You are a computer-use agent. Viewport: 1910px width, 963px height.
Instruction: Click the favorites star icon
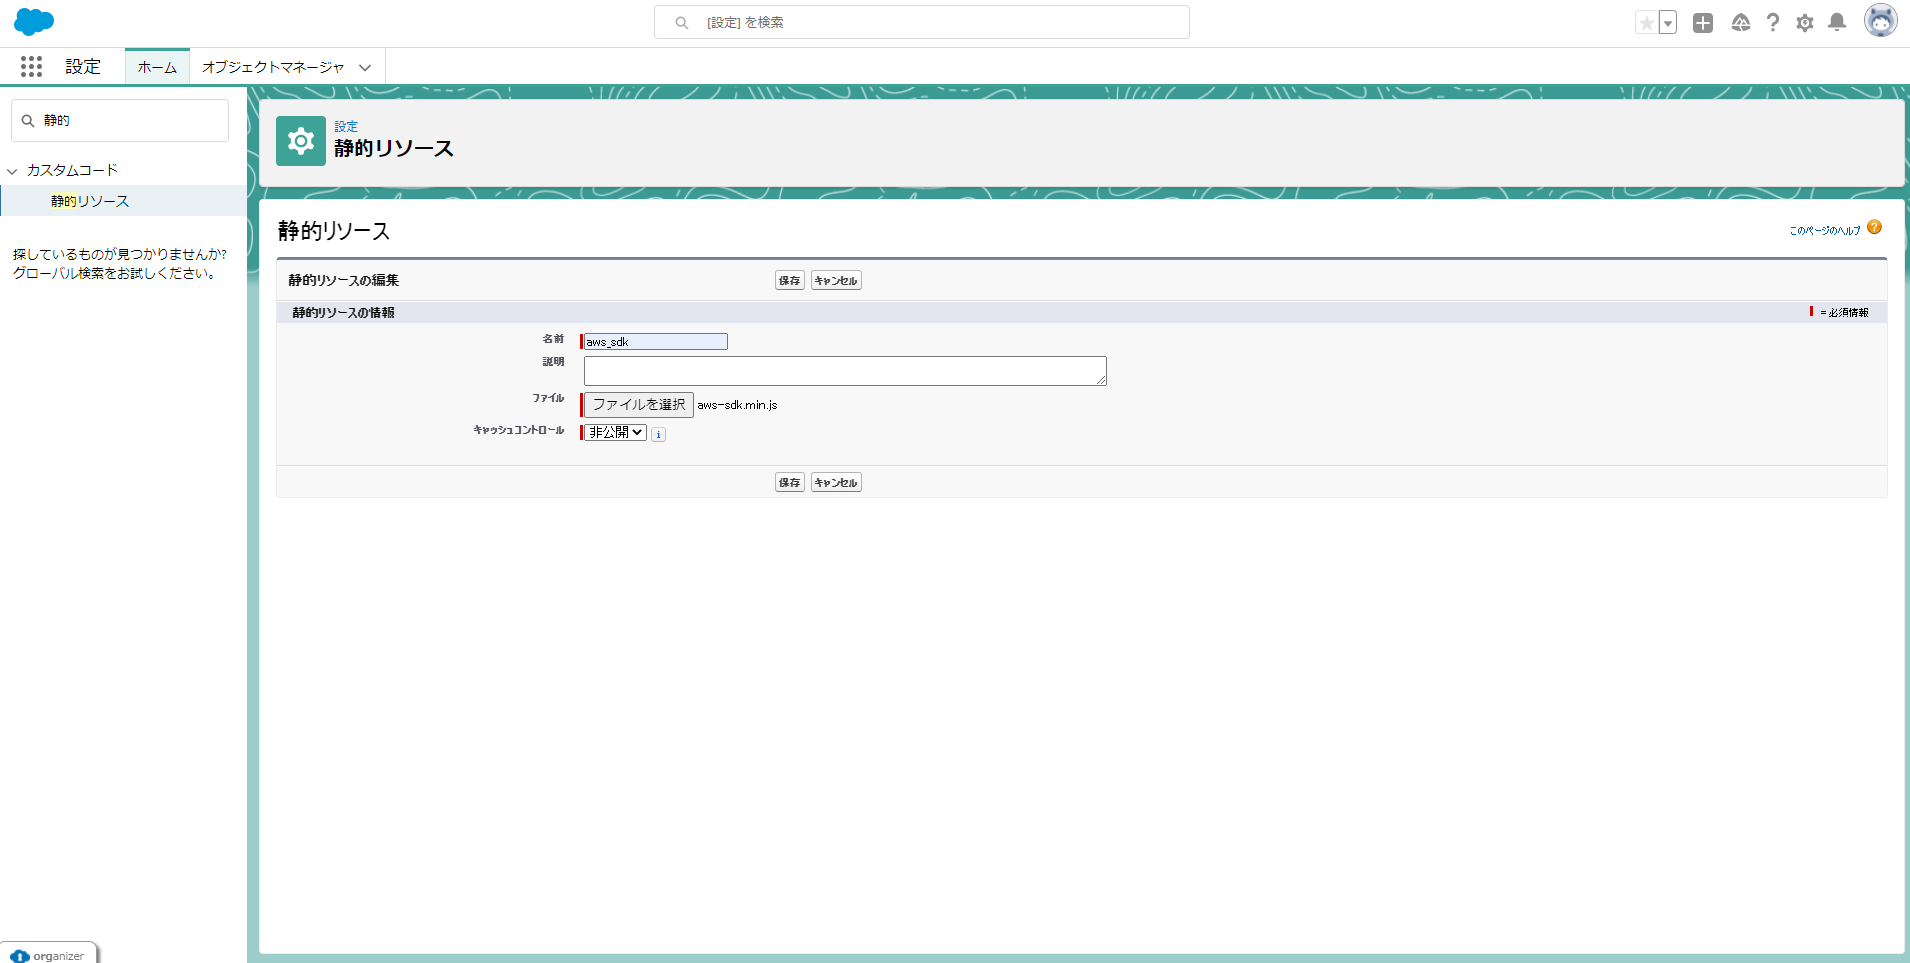pos(1646,22)
